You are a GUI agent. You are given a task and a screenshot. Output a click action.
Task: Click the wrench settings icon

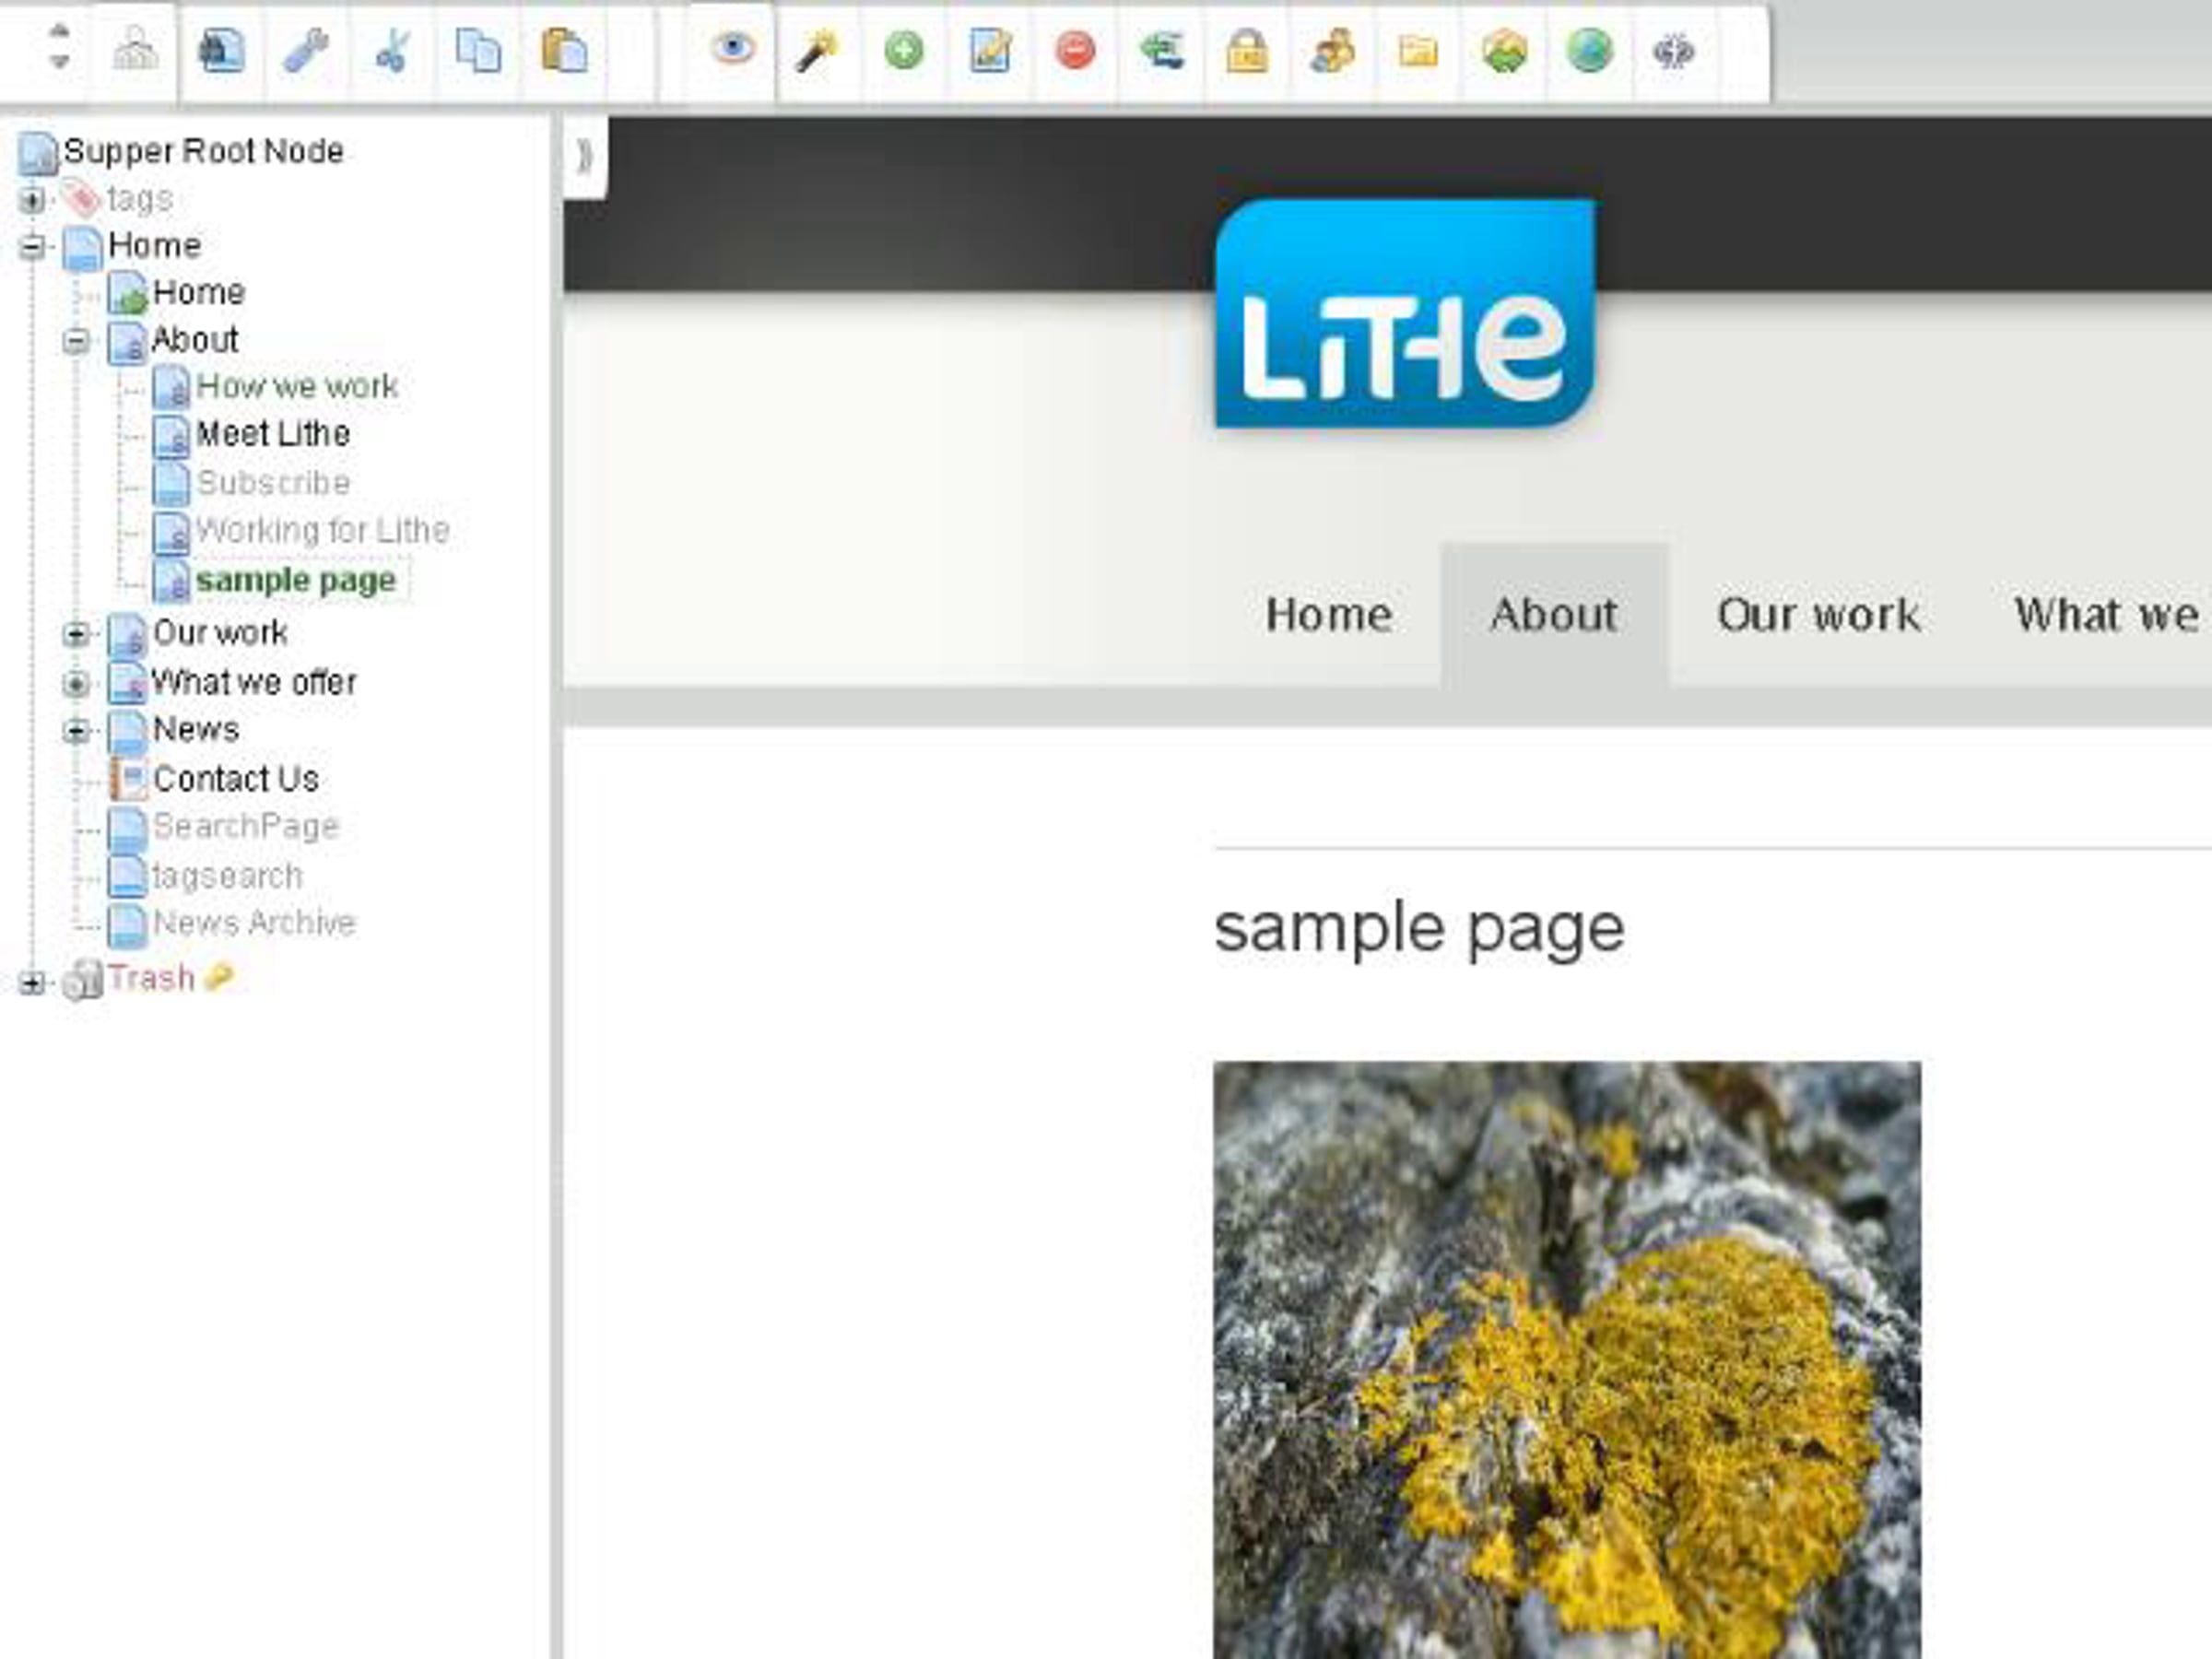click(306, 51)
